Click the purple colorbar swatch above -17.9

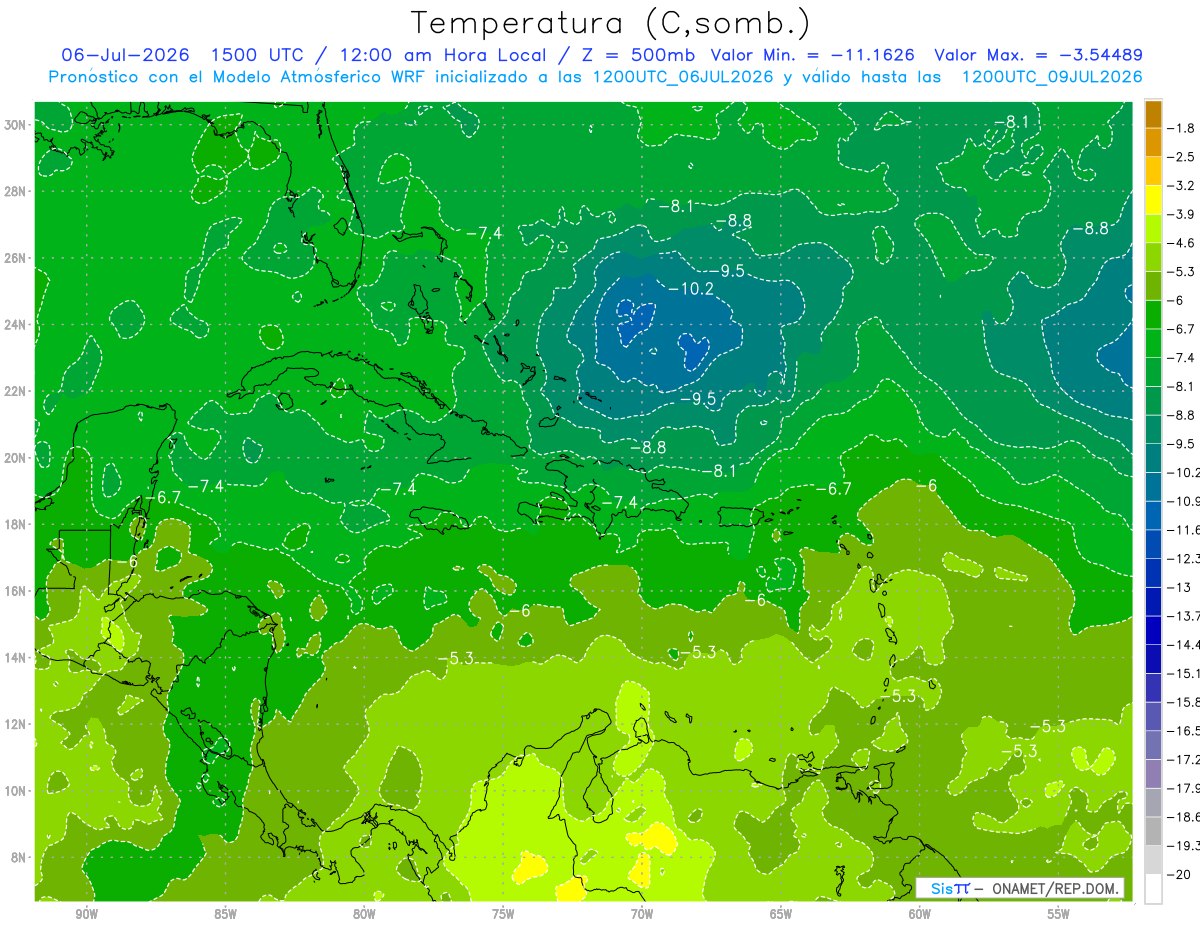pos(1153,774)
